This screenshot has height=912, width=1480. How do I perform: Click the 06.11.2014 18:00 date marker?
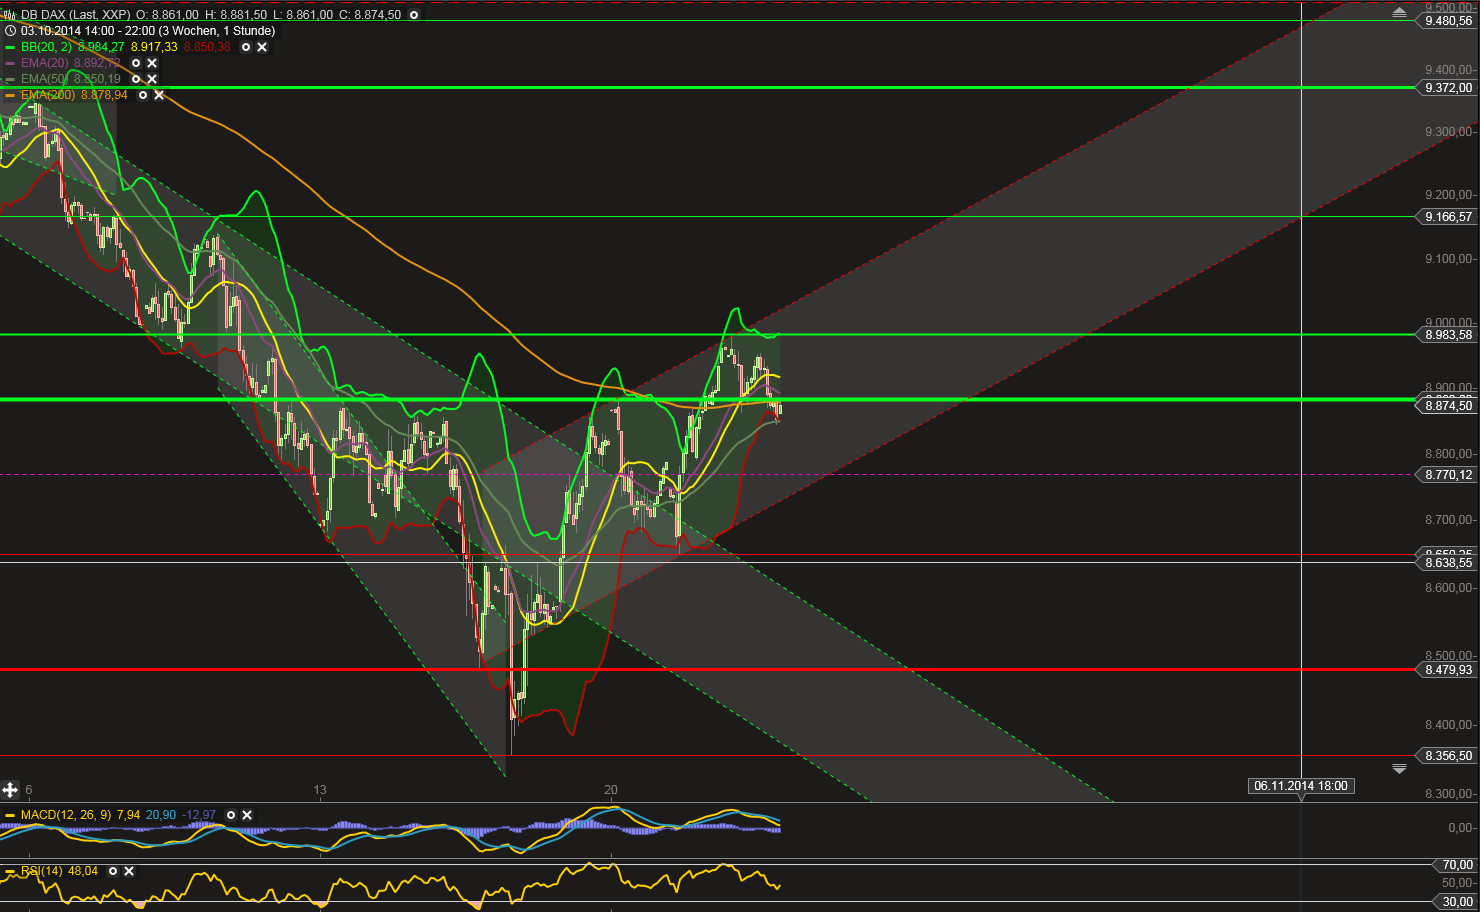pyautogui.click(x=1301, y=786)
